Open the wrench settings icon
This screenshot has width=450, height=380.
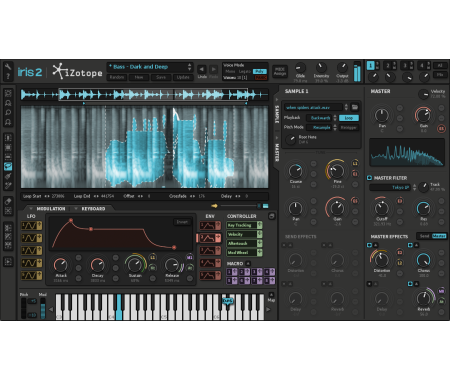click(x=8, y=66)
